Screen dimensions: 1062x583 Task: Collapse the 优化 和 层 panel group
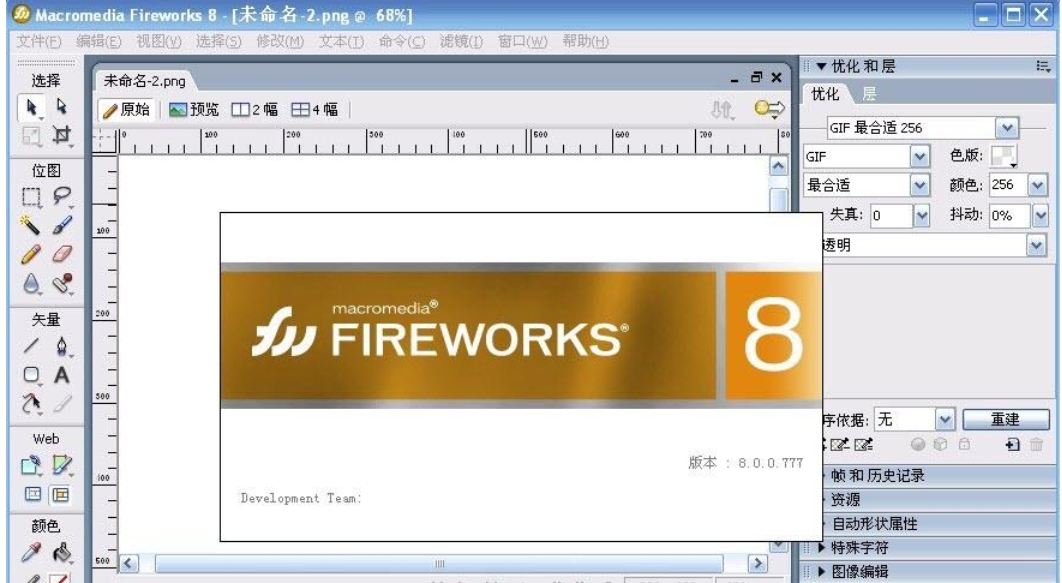(822, 66)
